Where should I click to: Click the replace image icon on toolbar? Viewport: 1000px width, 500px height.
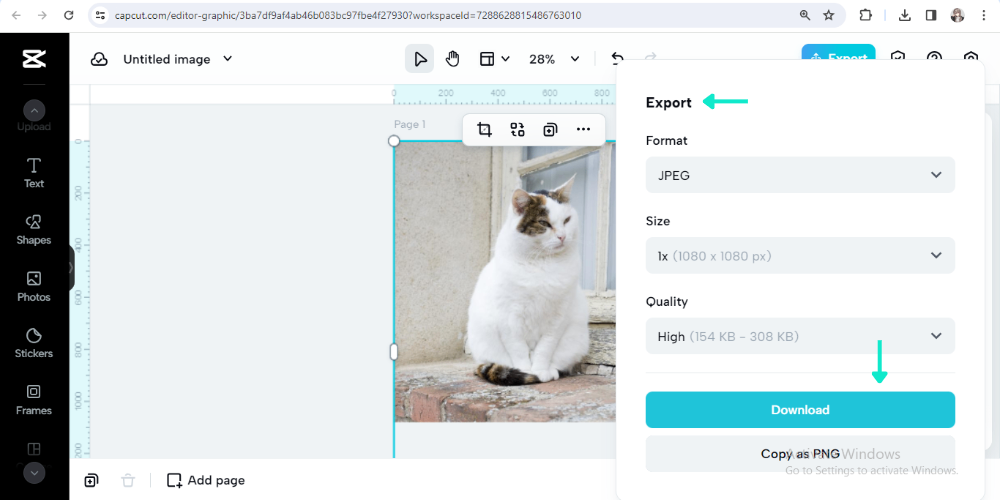tap(517, 130)
